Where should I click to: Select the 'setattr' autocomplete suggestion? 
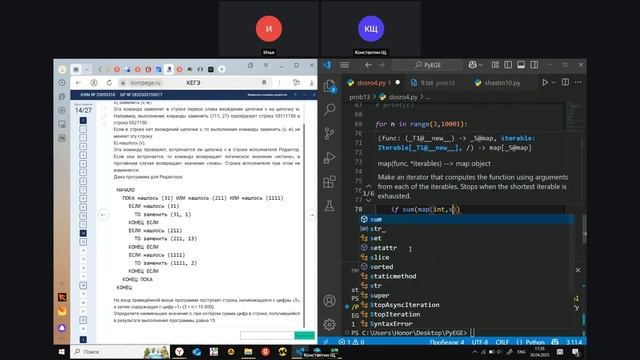point(467,248)
